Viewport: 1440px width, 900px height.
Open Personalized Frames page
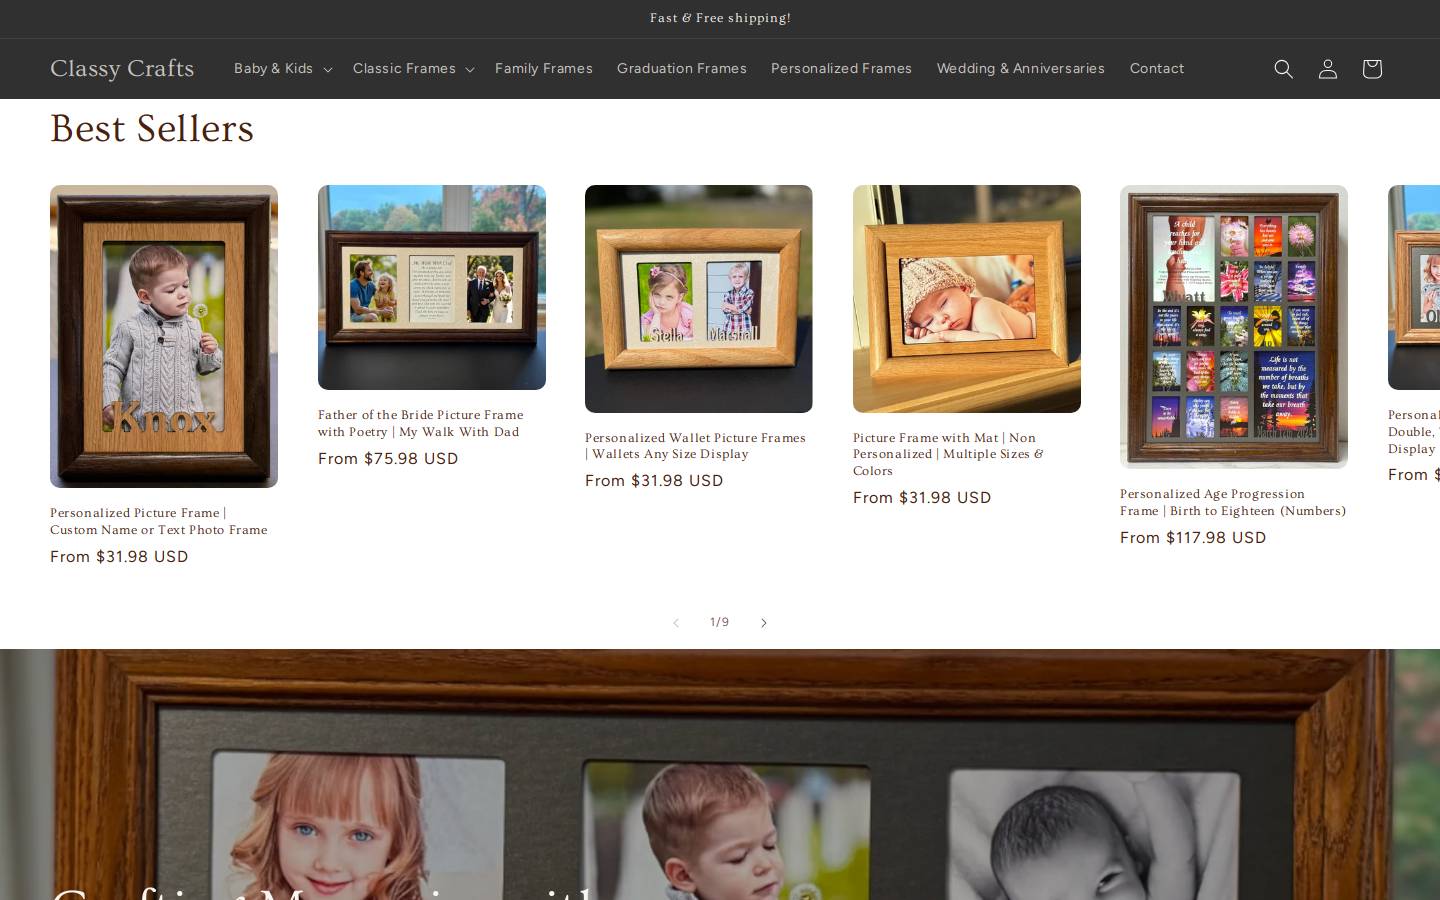point(841,69)
